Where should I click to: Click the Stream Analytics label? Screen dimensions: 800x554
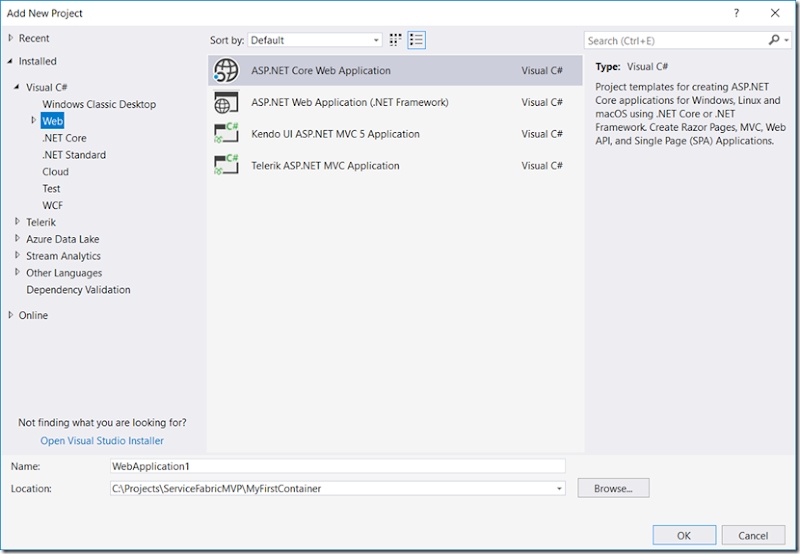[x=63, y=256]
